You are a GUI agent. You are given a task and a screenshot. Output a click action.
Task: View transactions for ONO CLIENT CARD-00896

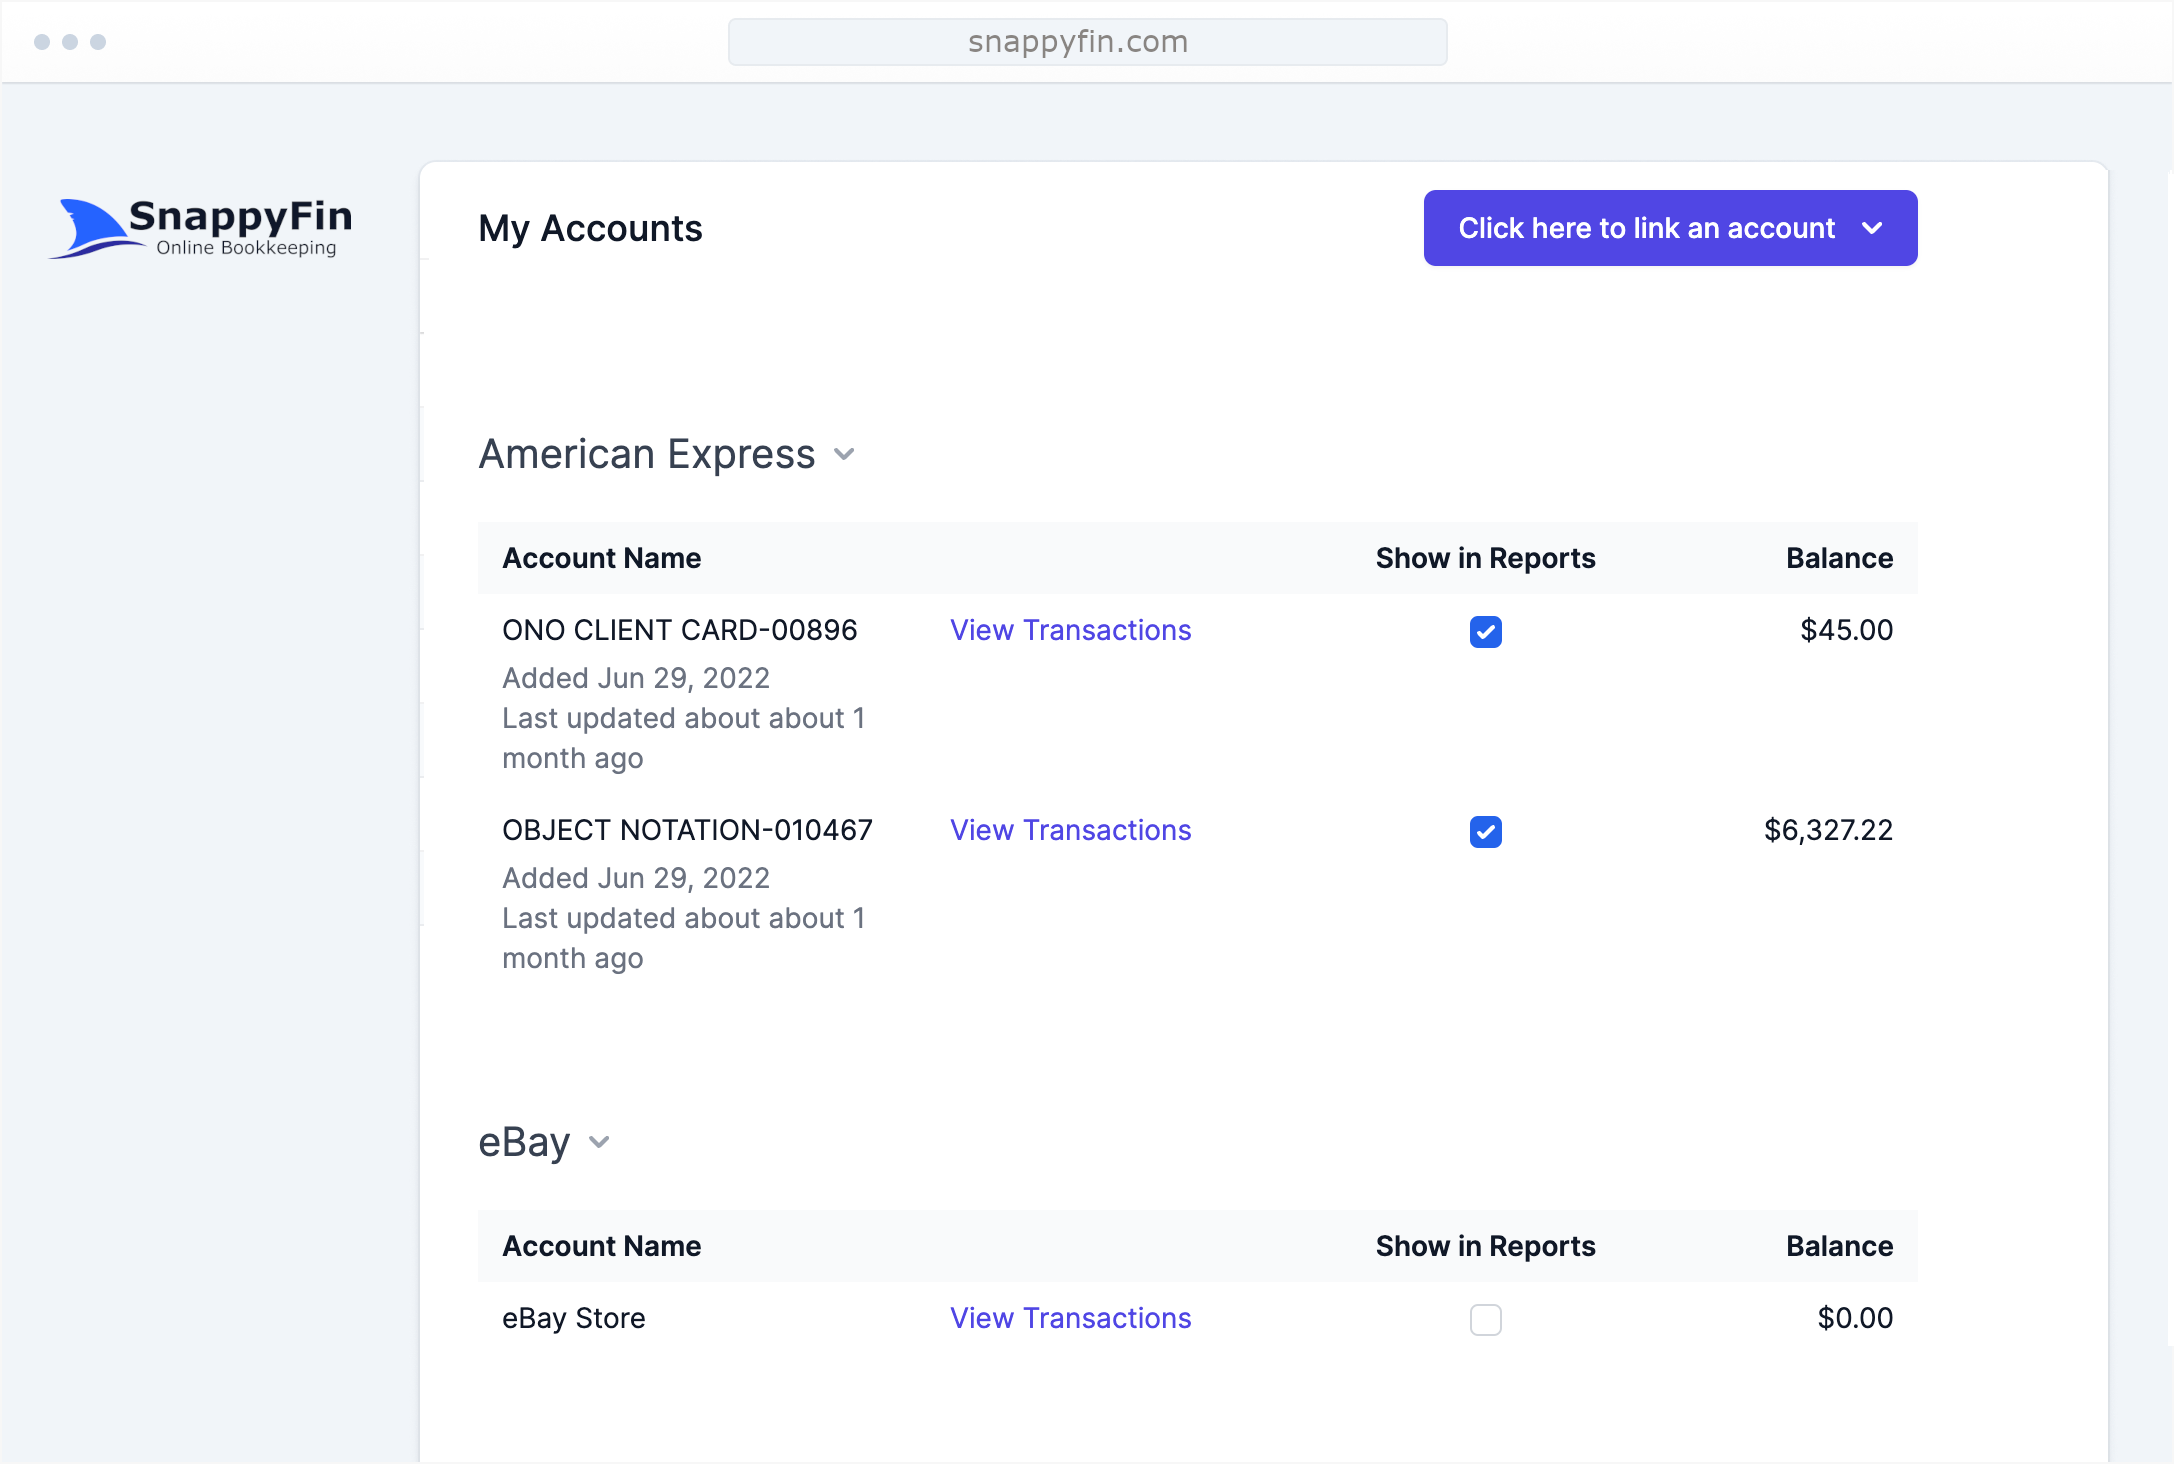click(1070, 630)
